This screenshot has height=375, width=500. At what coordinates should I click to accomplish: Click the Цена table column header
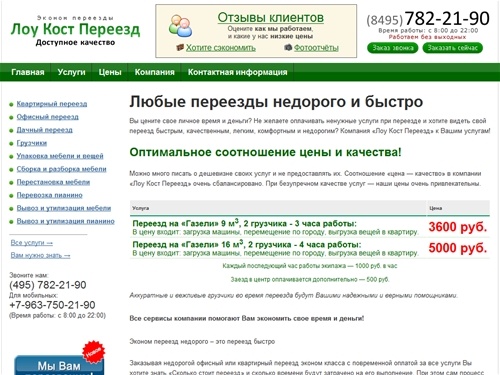click(x=458, y=208)
